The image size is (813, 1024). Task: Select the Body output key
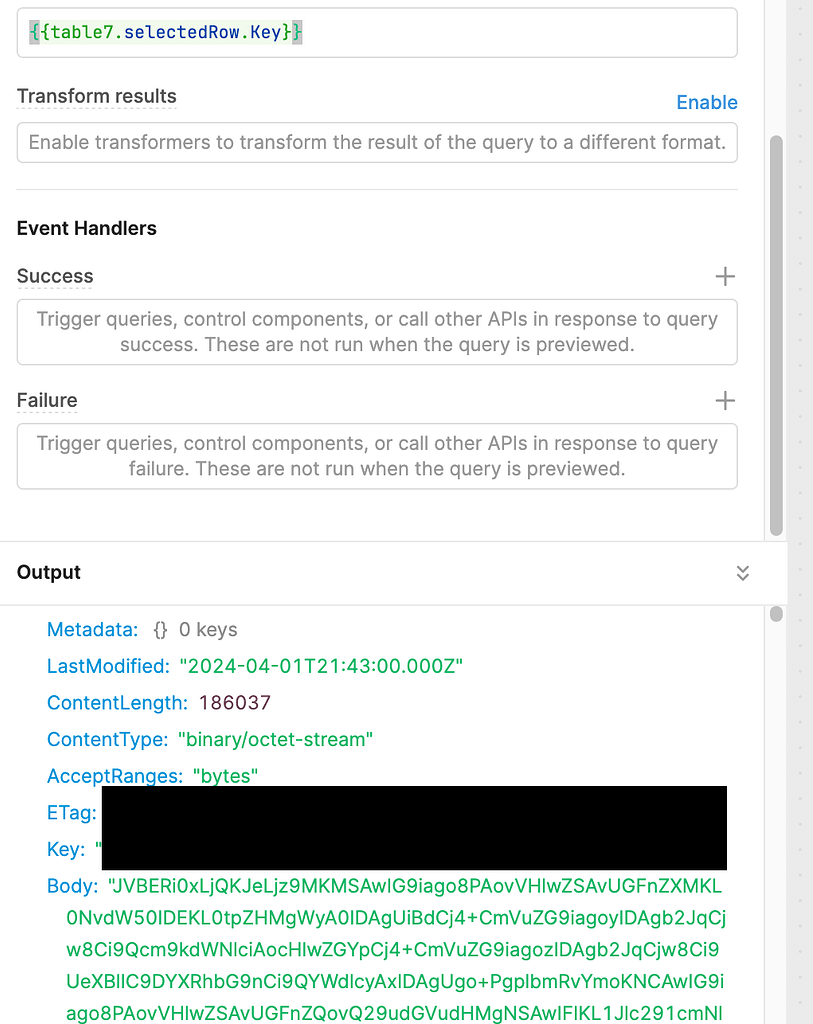coord(72,886)
